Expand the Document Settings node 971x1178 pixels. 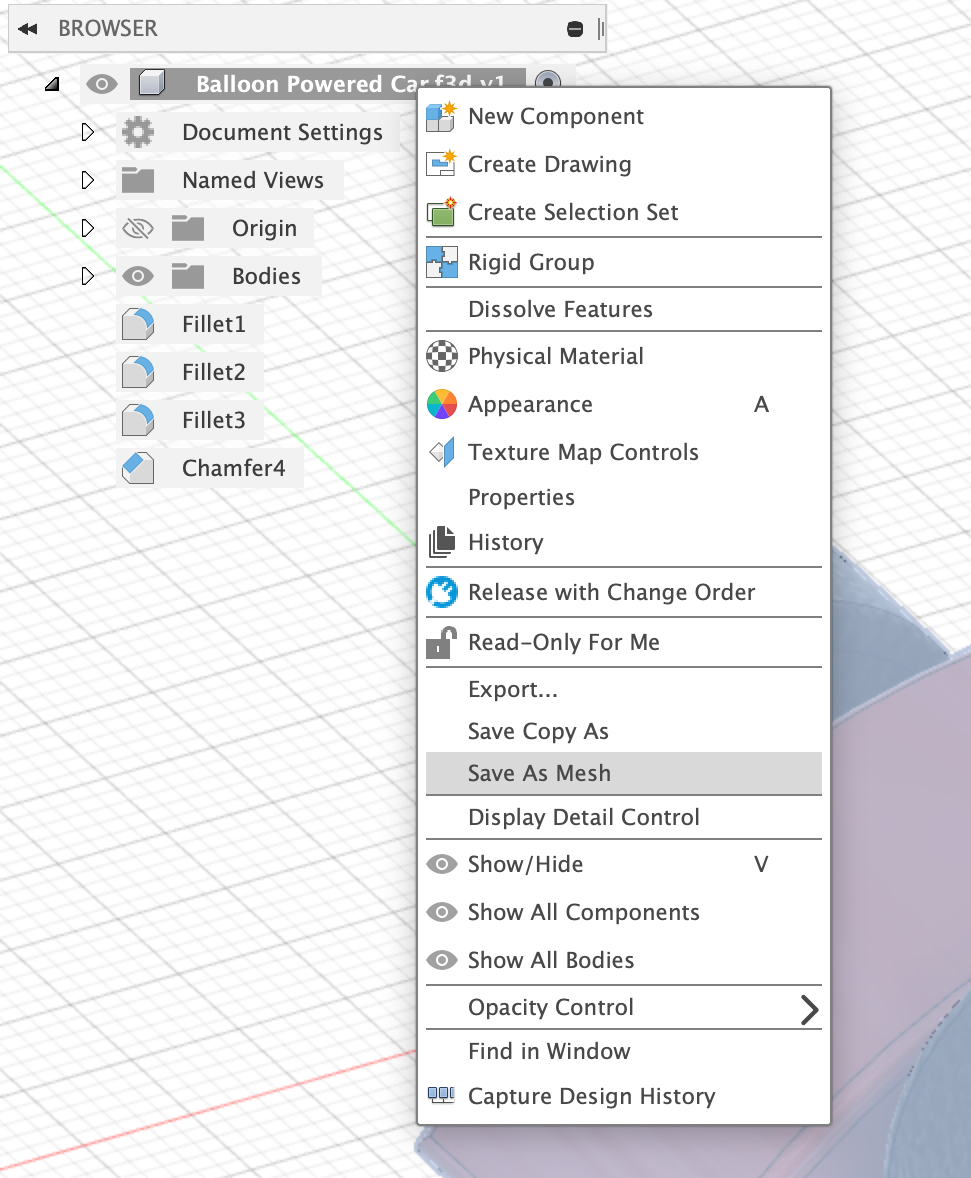(88, 132)
